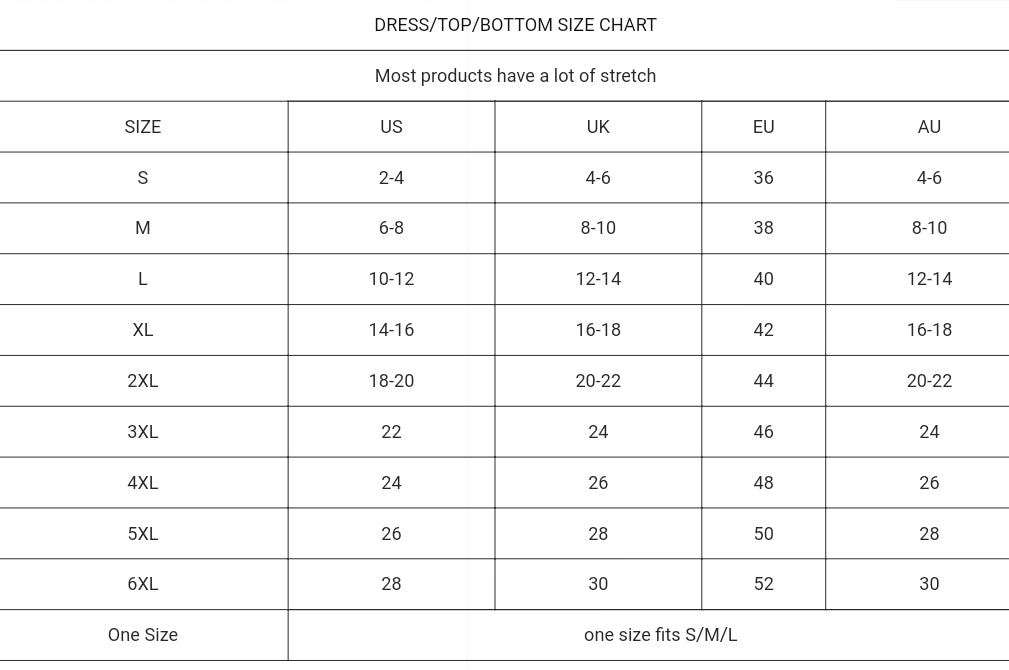
Task: Click EU value 46 for 3XL
Action: (763, 431)
